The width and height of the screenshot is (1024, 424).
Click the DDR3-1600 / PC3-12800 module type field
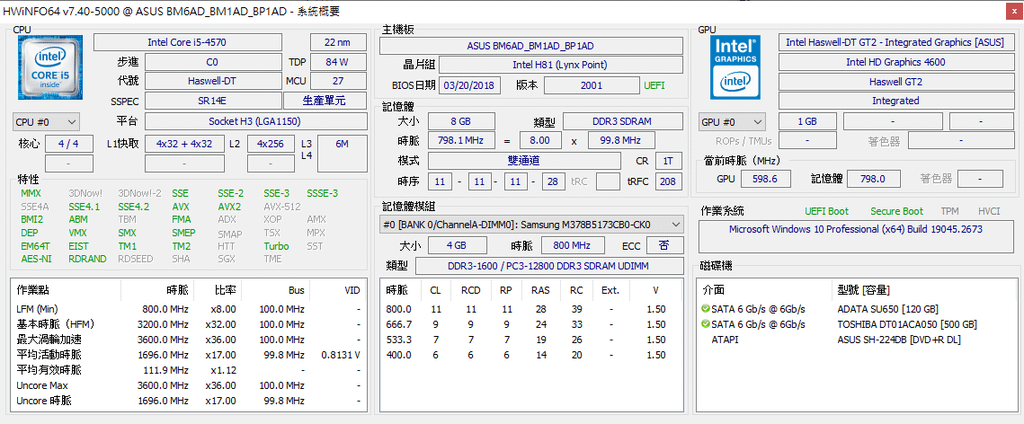pos(549,266)
